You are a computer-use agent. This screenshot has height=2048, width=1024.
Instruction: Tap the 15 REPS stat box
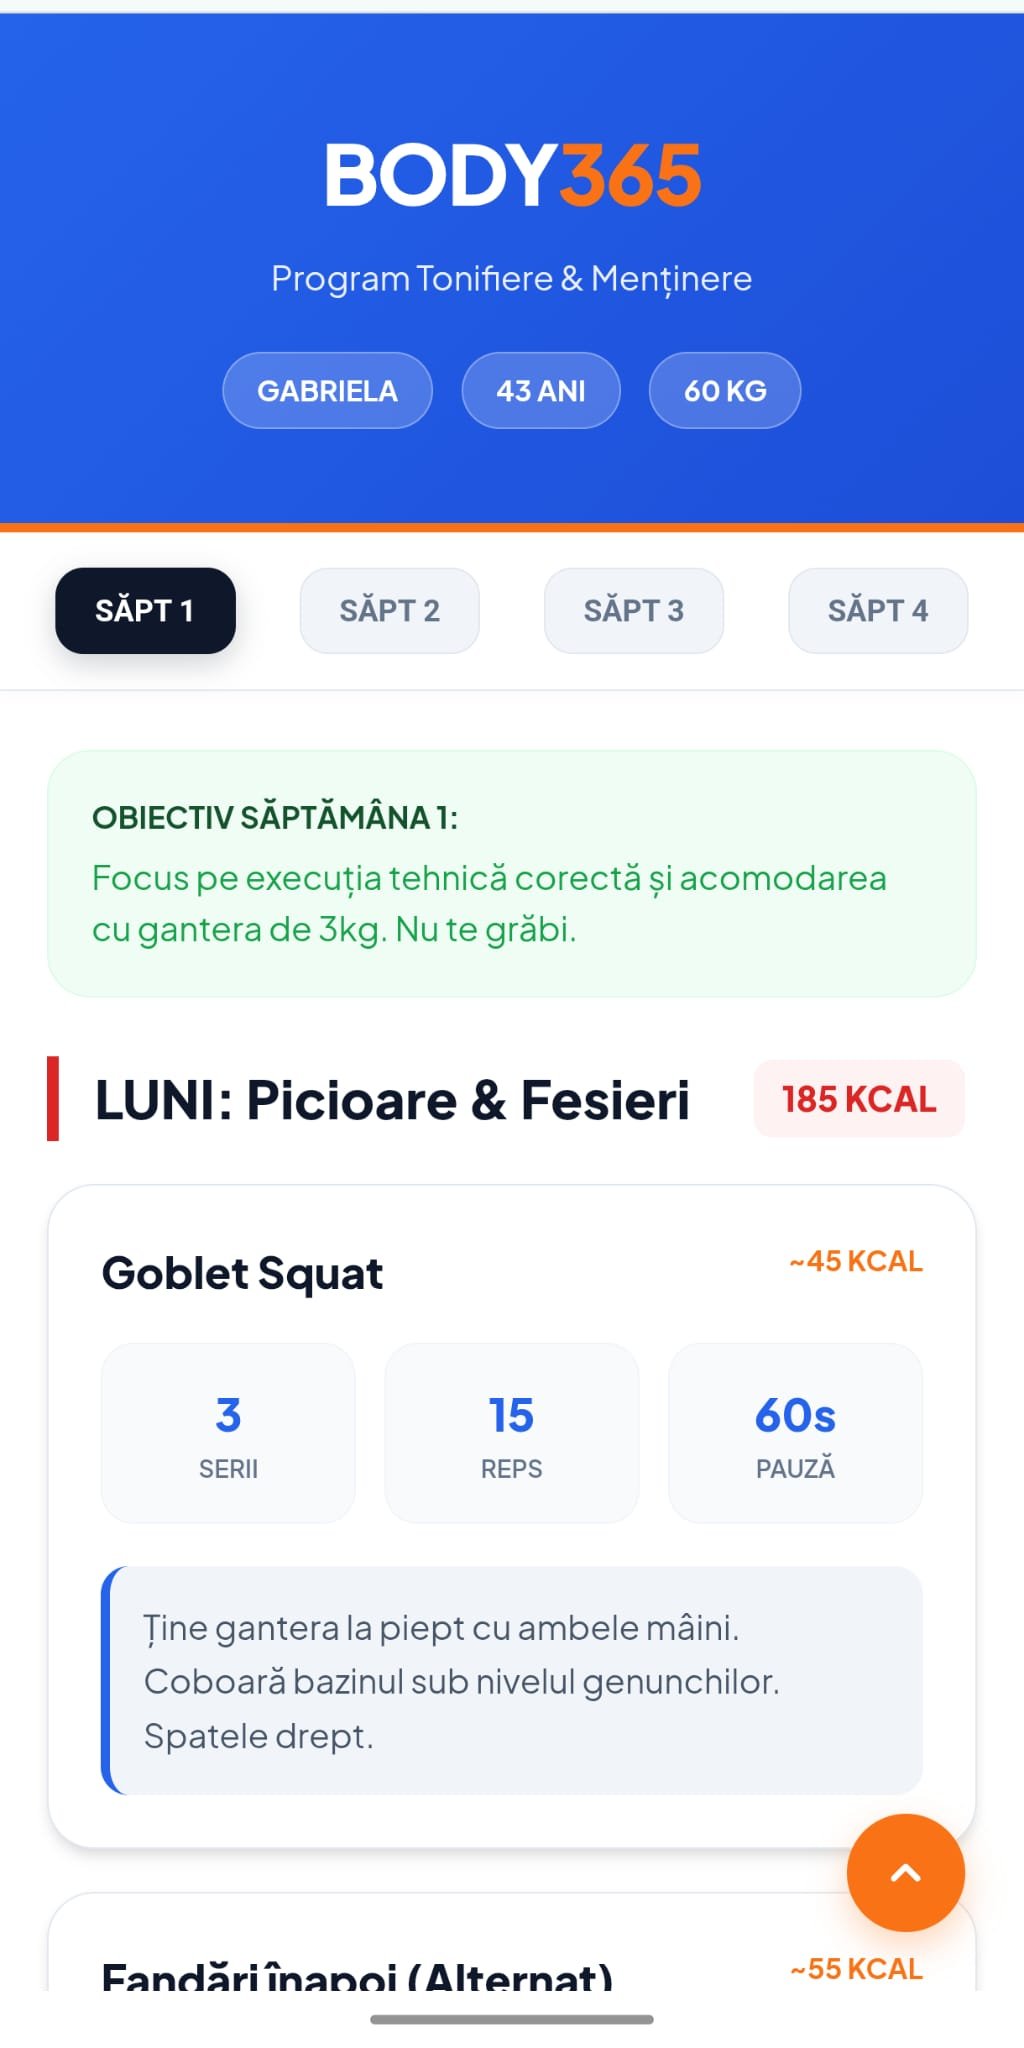coord(511,1432)
